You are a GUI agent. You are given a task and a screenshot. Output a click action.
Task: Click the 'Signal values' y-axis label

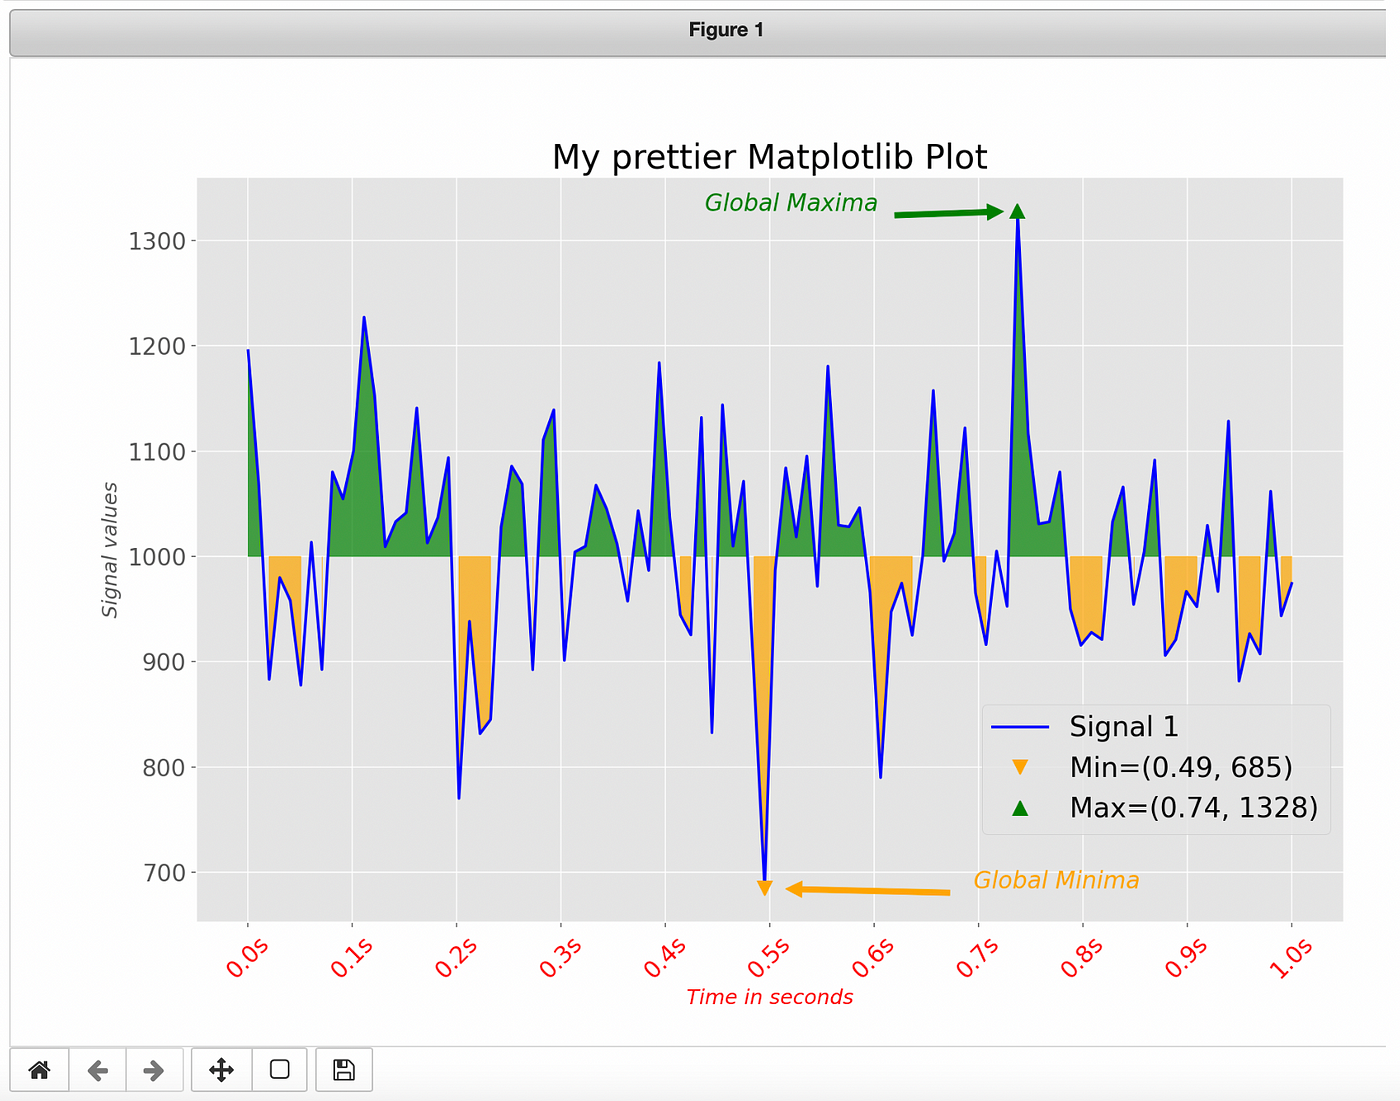[110, 550]
